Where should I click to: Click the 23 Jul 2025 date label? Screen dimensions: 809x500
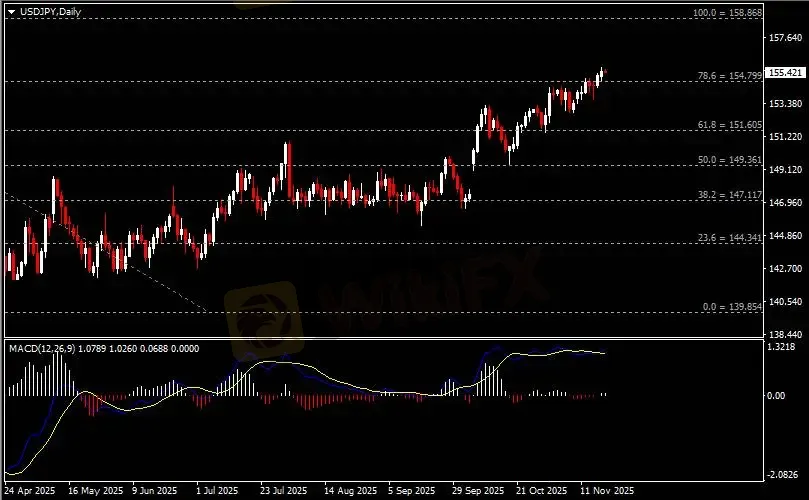click(x=283, y=490)
